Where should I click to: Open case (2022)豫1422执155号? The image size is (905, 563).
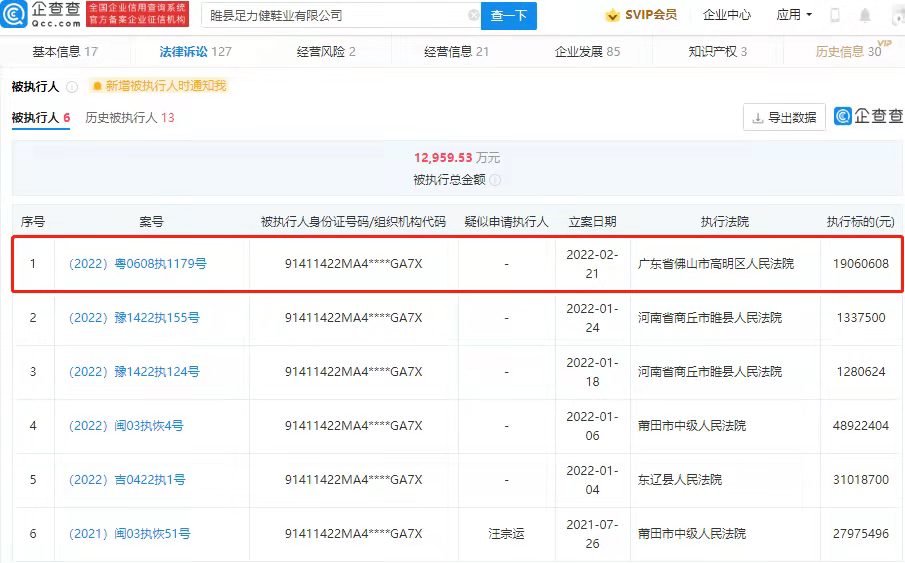point(134,318)
